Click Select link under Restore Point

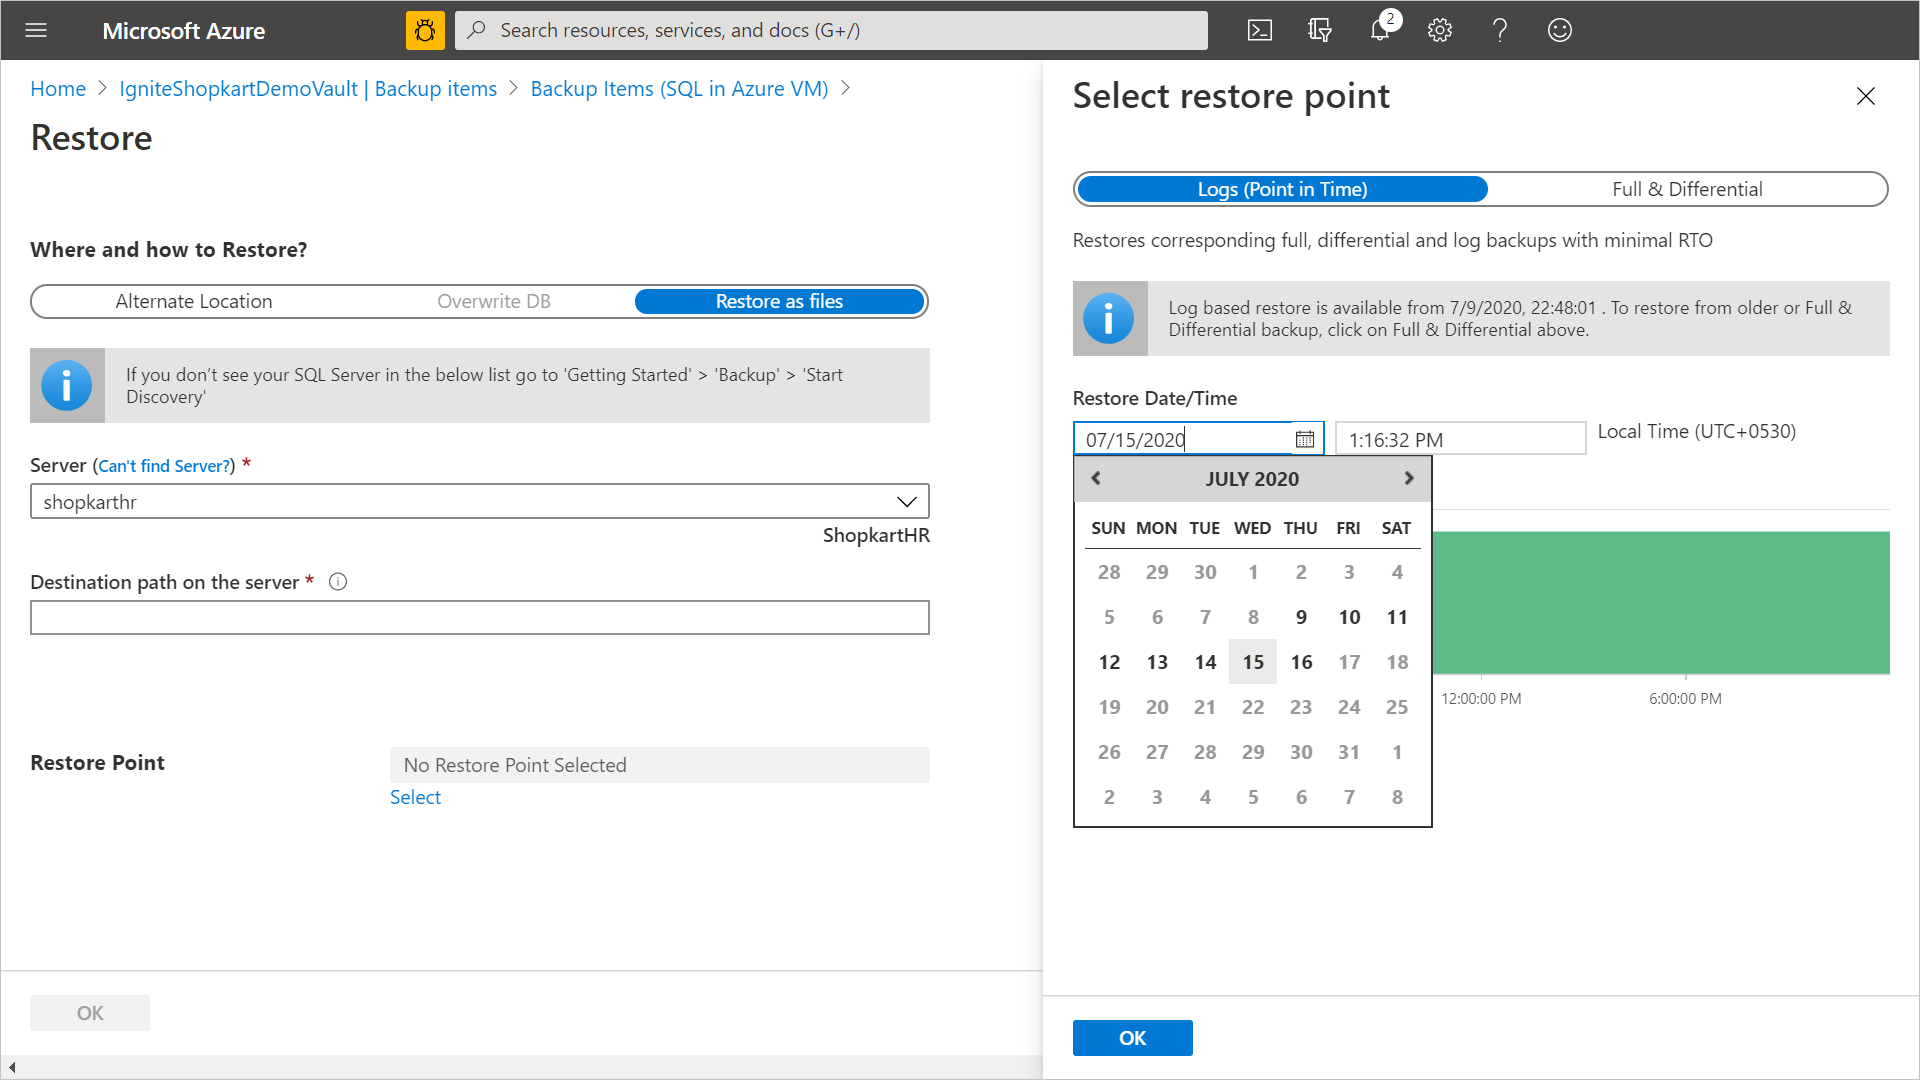tap(415, 797)
